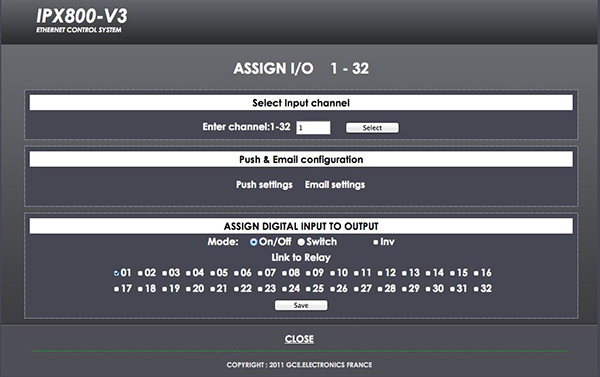Tick the relay 05 checkbox
The height and width of the screenshot is (377, 600).
coord(212,273)
